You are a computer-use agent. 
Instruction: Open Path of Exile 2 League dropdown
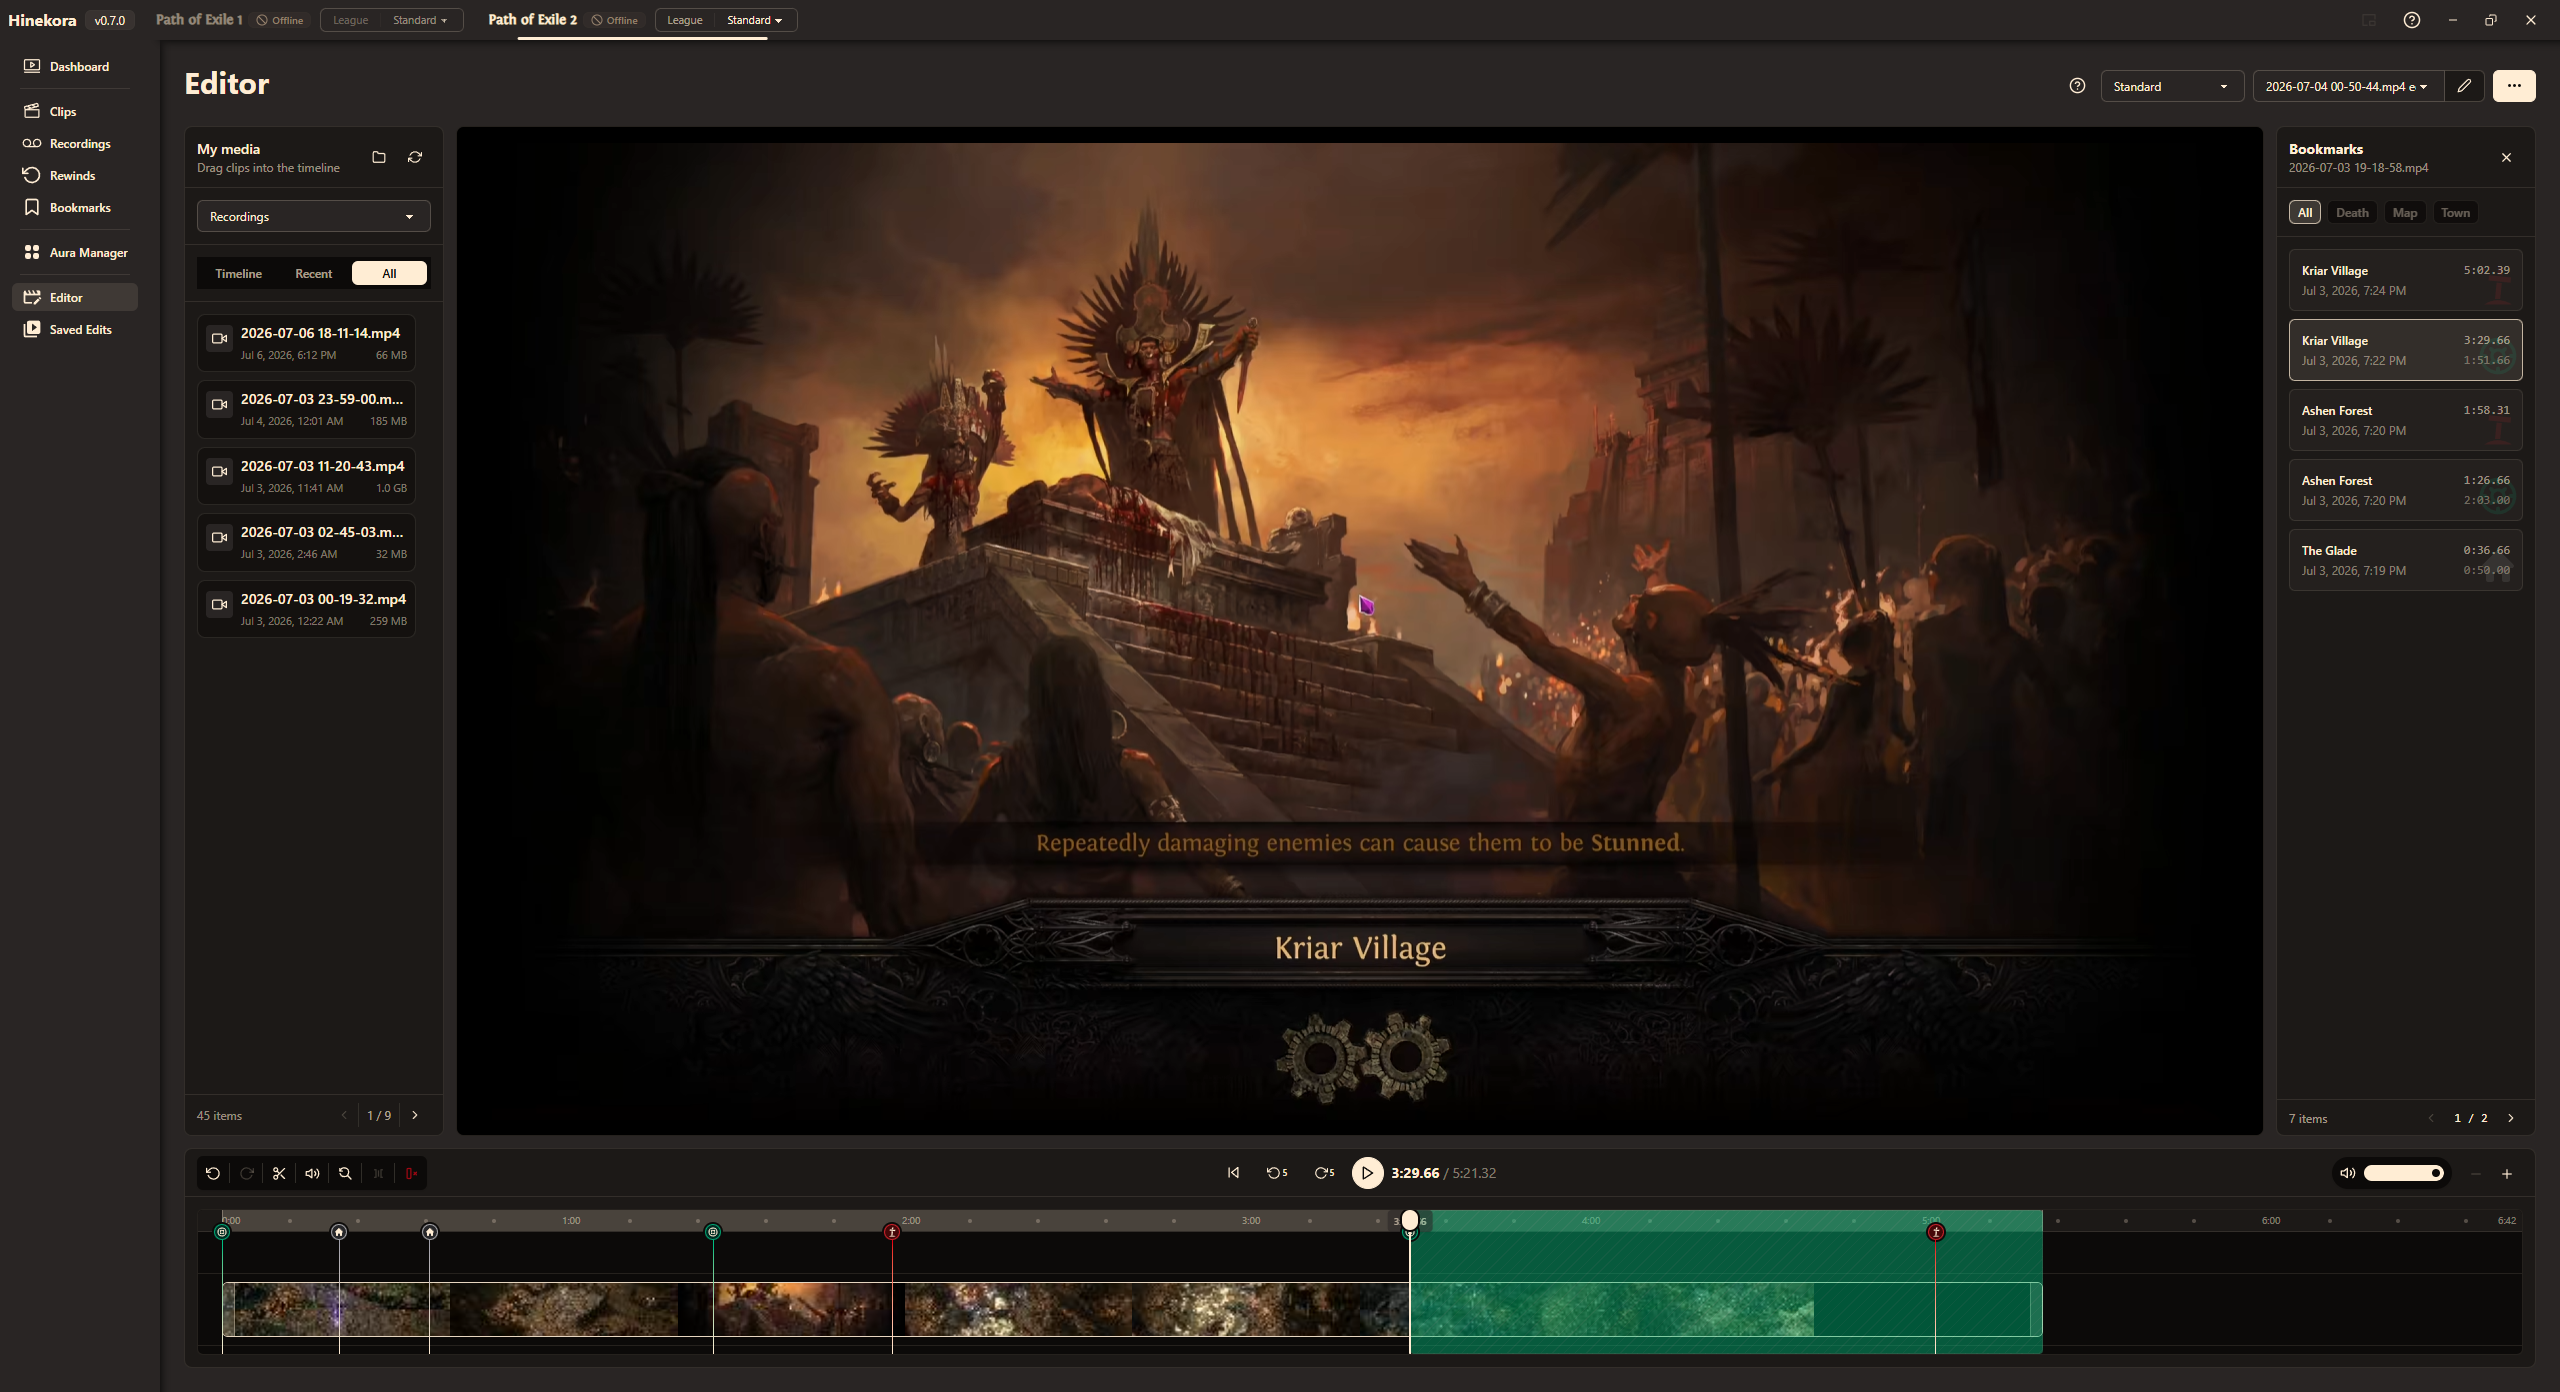pyautogui.click(x=726, y=20)
